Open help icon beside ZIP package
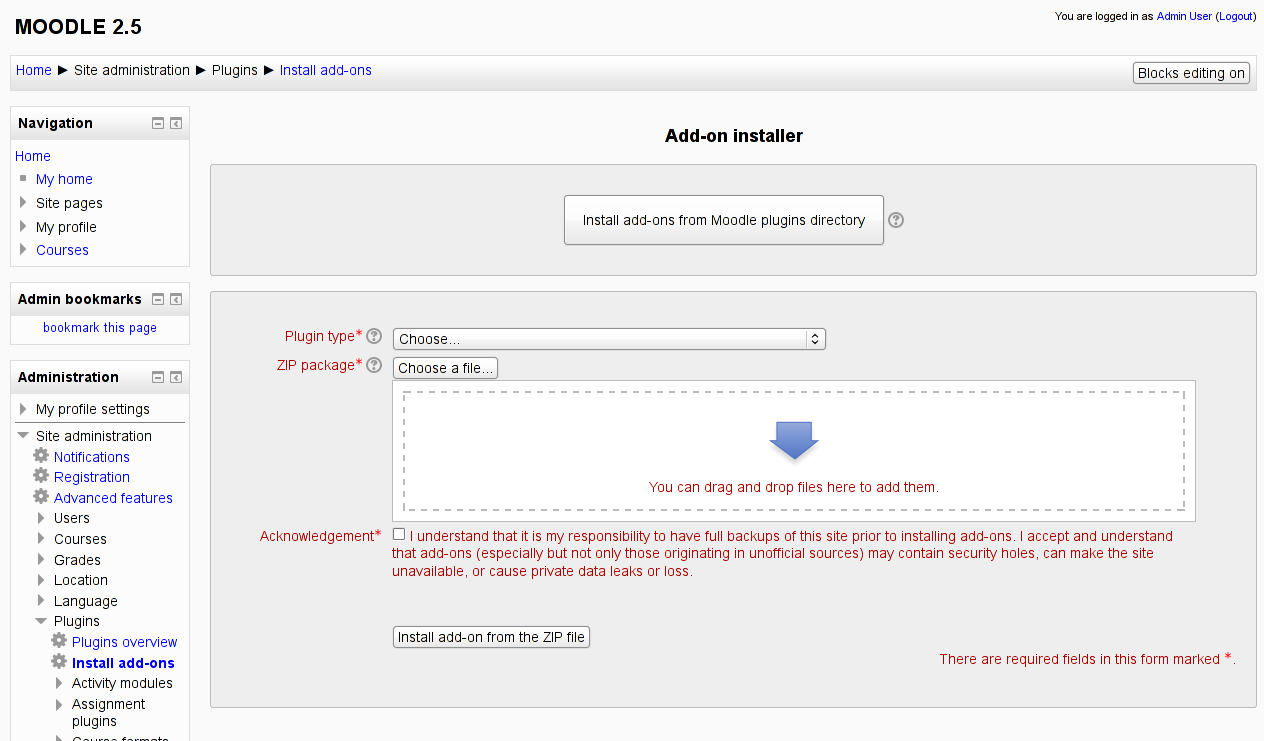1264x741 pixels. 374,365
